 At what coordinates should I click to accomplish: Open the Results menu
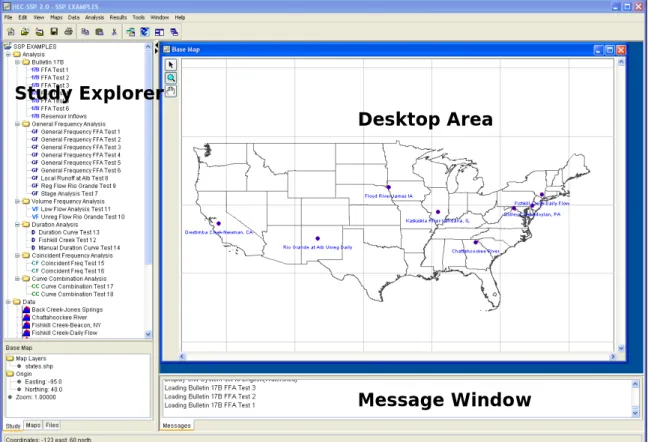pos(118,17)
